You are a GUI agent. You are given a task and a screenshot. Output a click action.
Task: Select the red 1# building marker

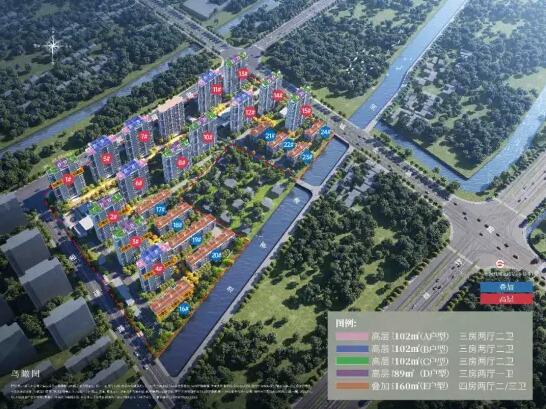point(68,179)
